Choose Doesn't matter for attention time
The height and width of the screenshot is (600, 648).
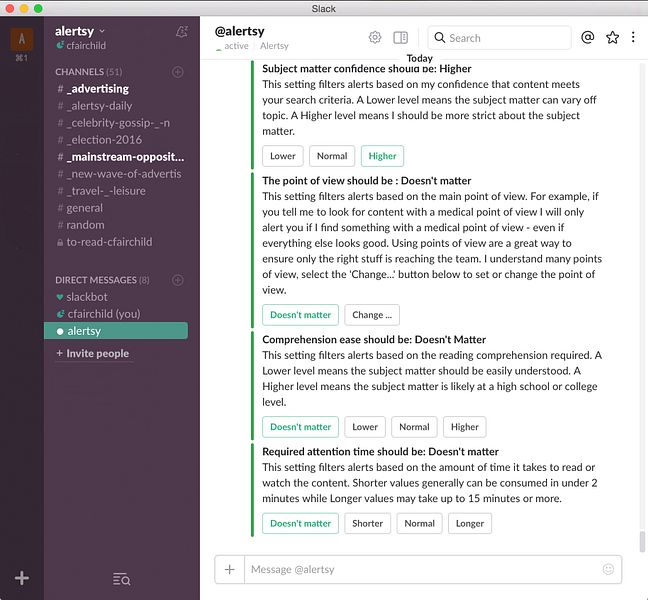[300, 524]
